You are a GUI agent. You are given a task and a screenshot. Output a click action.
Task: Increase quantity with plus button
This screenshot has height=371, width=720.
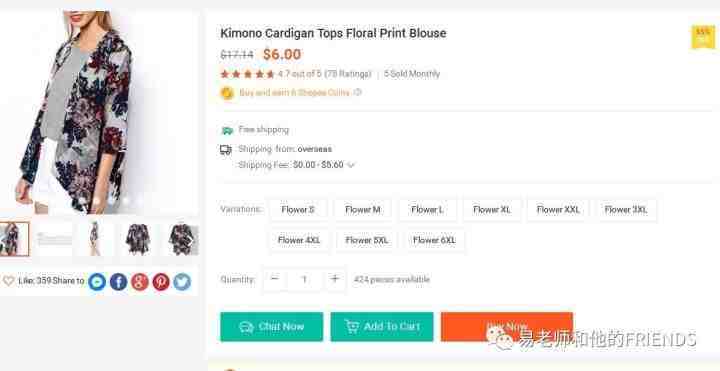click(335, 279)
